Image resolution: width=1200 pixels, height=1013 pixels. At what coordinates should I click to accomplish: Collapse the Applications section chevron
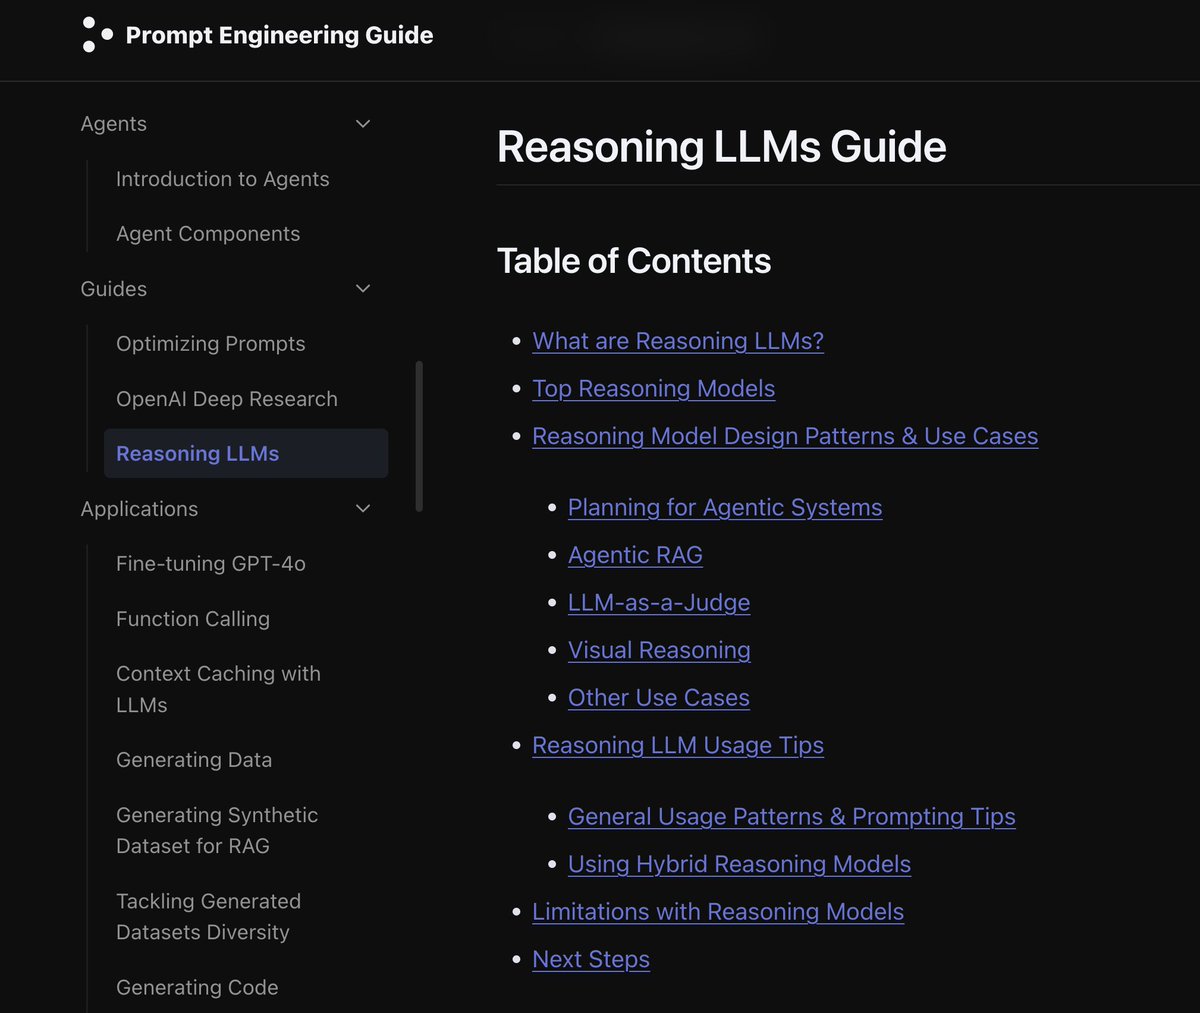click(363, 509)
